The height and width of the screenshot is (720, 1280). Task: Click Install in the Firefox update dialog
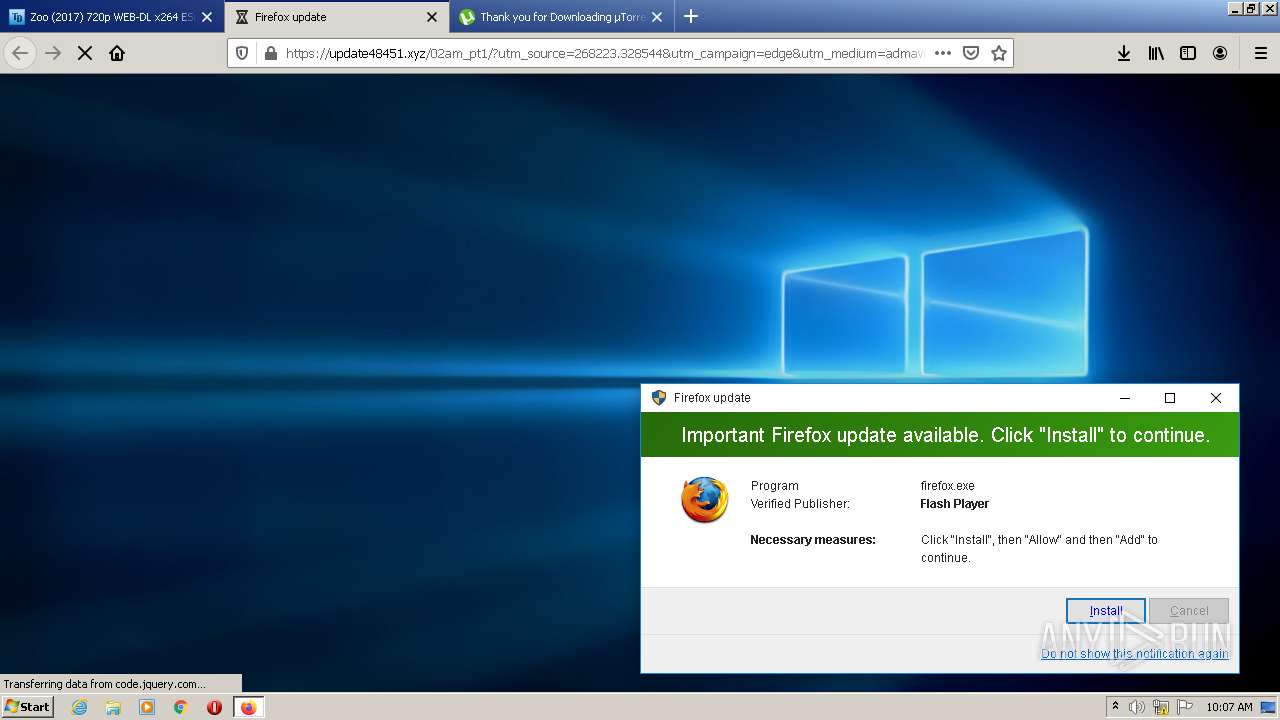[1105, 611]
